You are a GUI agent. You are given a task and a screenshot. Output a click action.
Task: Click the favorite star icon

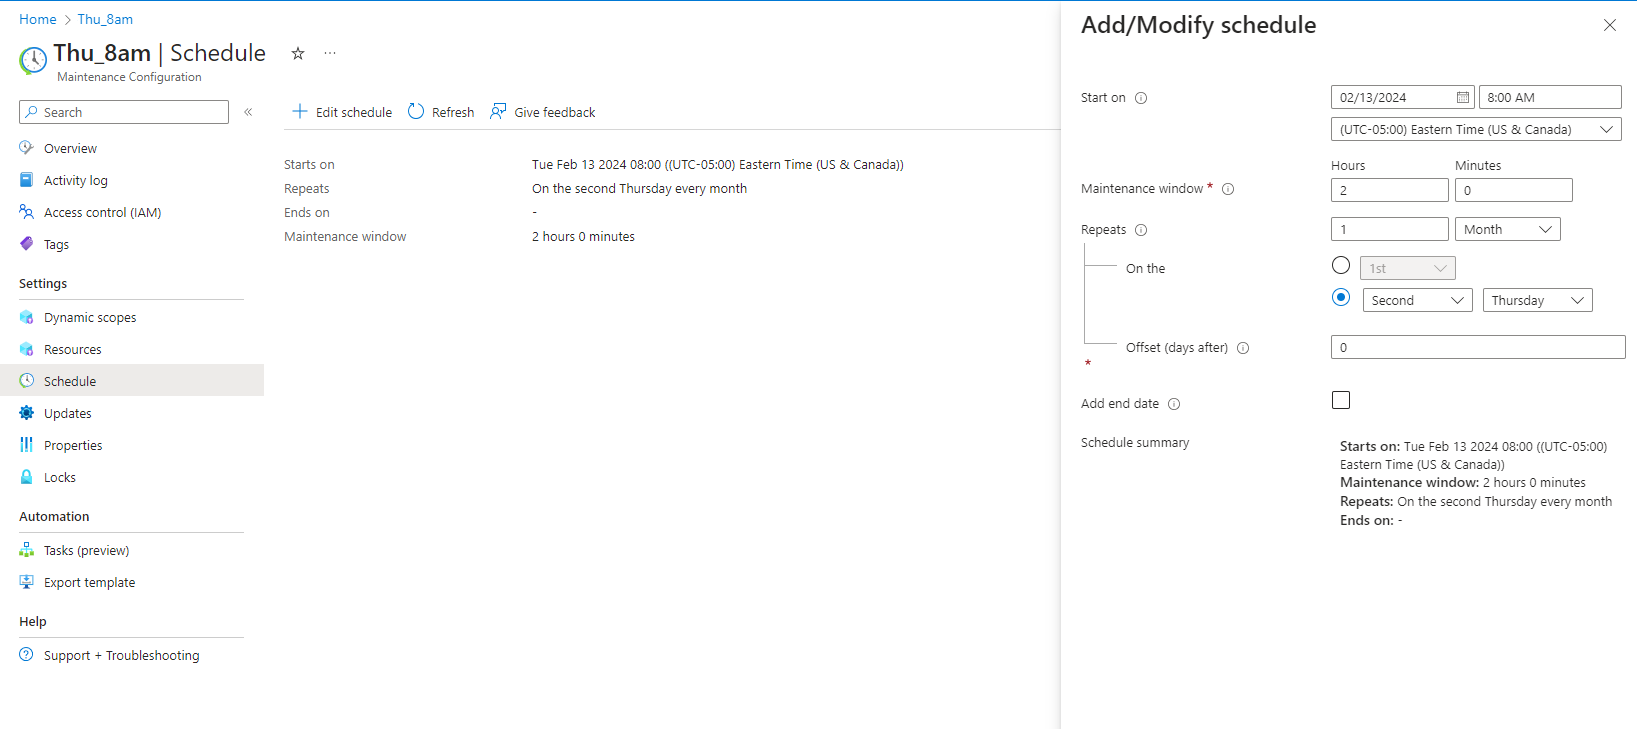(297, 54)
